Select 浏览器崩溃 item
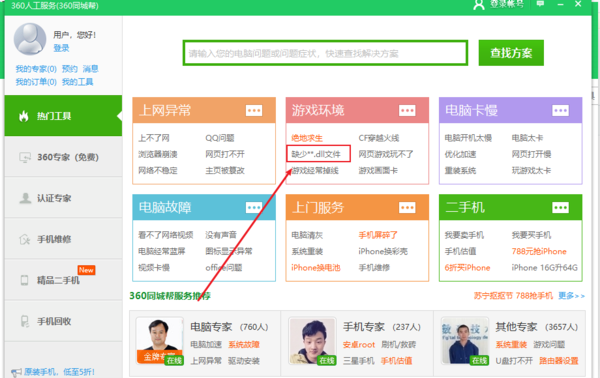Viewport: 600px width, 378px height. [x=158, y=154]
